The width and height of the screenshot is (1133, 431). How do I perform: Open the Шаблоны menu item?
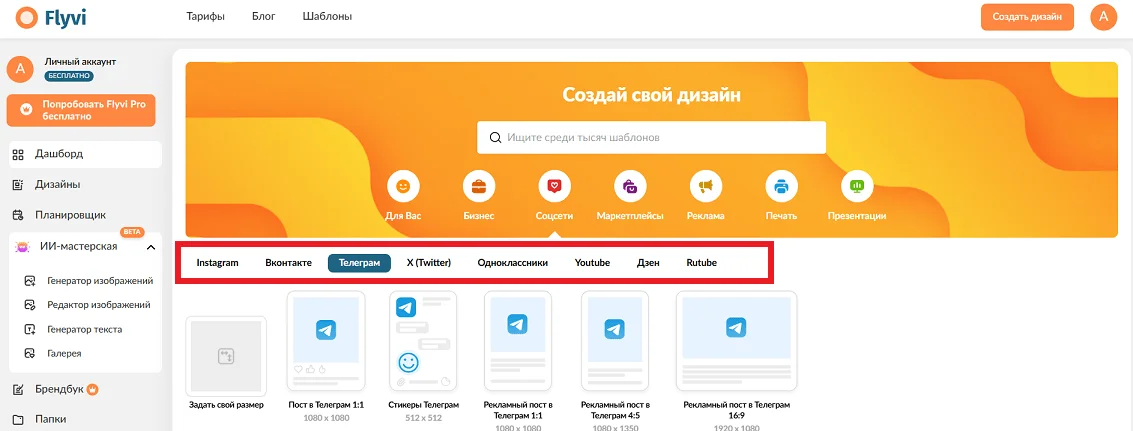[x=327, y=16]
